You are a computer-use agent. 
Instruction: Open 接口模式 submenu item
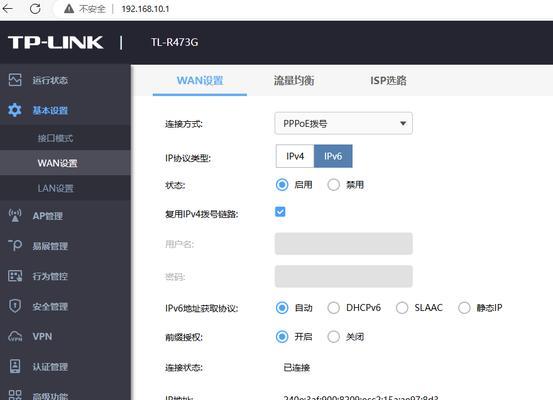[x=65, y=138]
